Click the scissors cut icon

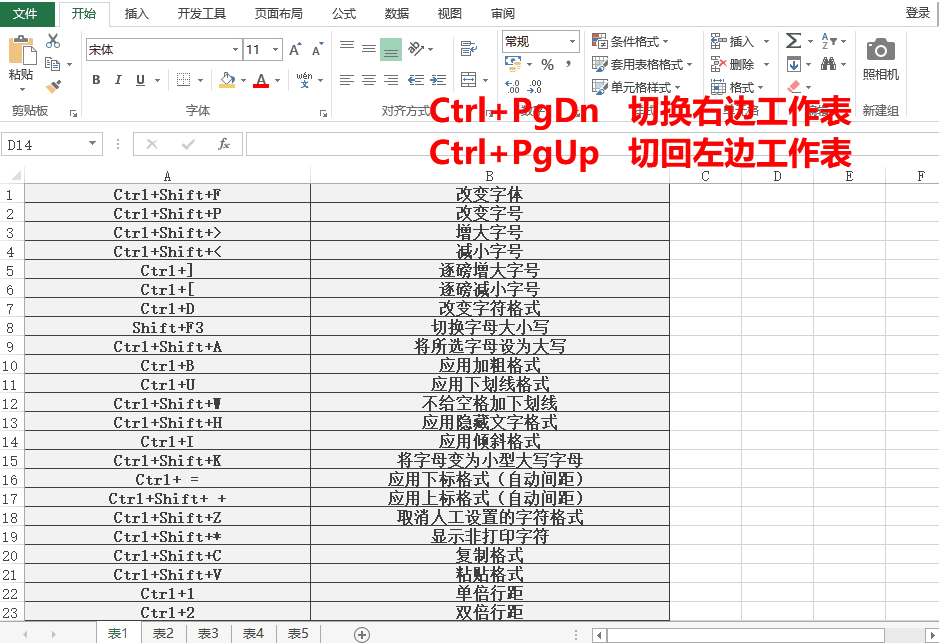pyautogui.click(x=52, y=41)
